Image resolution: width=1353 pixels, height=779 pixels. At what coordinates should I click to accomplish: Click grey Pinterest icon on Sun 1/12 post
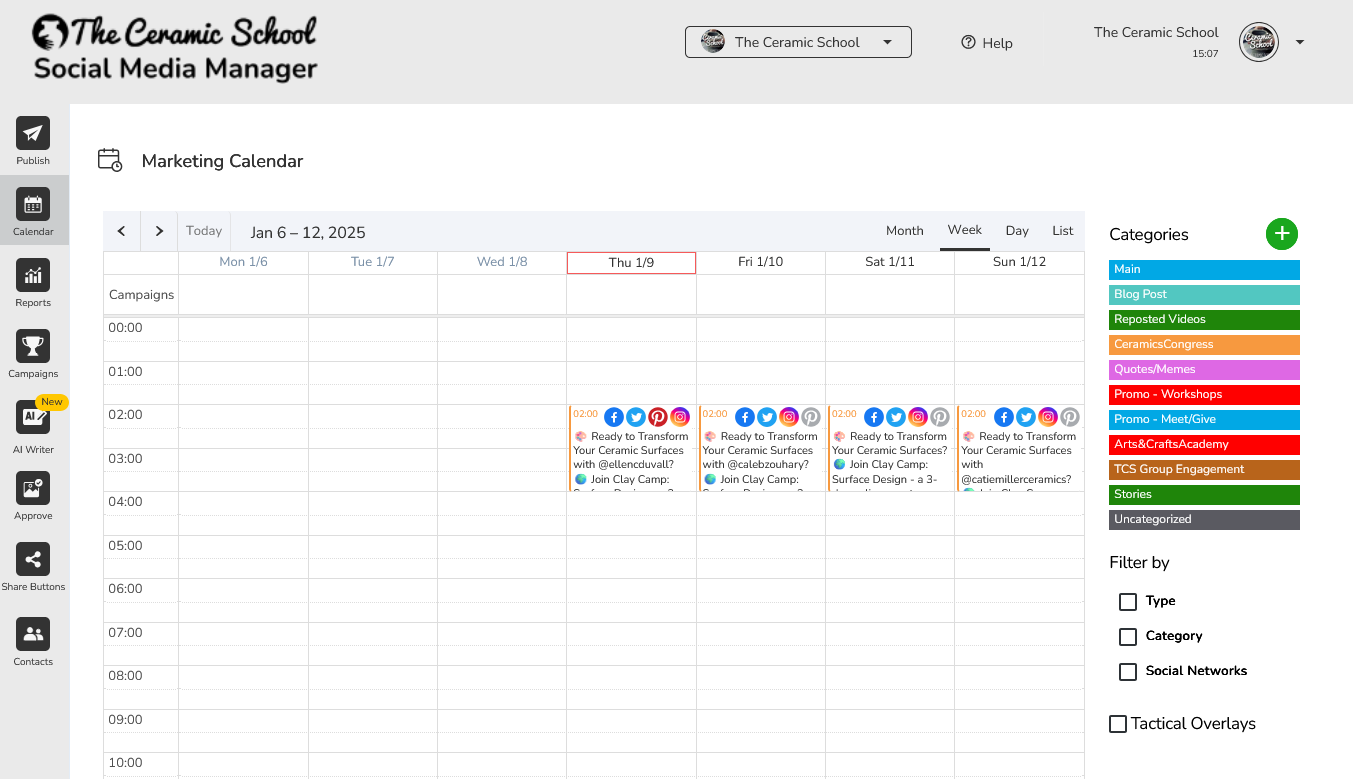pos(1070,417)
